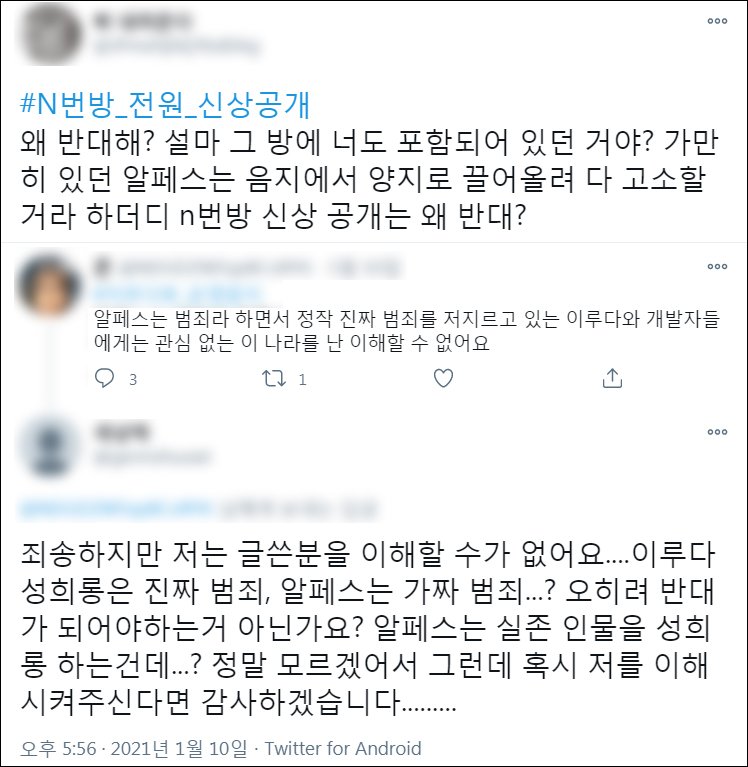Open more options on the bottom tweet
748x767 pixels.
pyautogui.click(x=717, y=432)
